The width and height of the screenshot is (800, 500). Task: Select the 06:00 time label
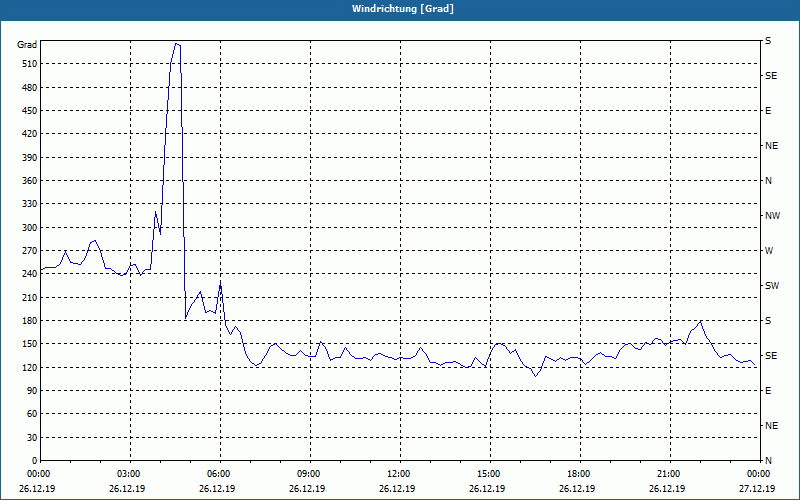click(x=220, y=474)
